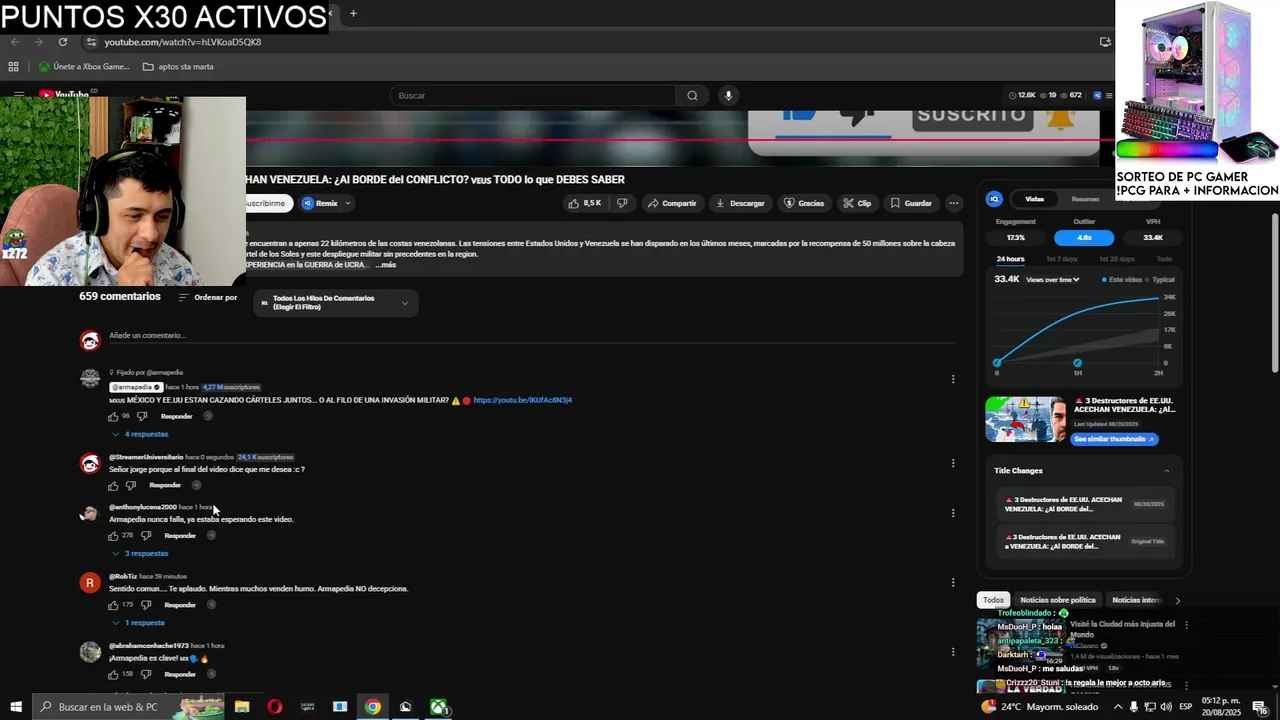The width and height of the screenshot is (1280, 720).
Task: Open the Compartir share option
Action: click(x=672, y=203)
